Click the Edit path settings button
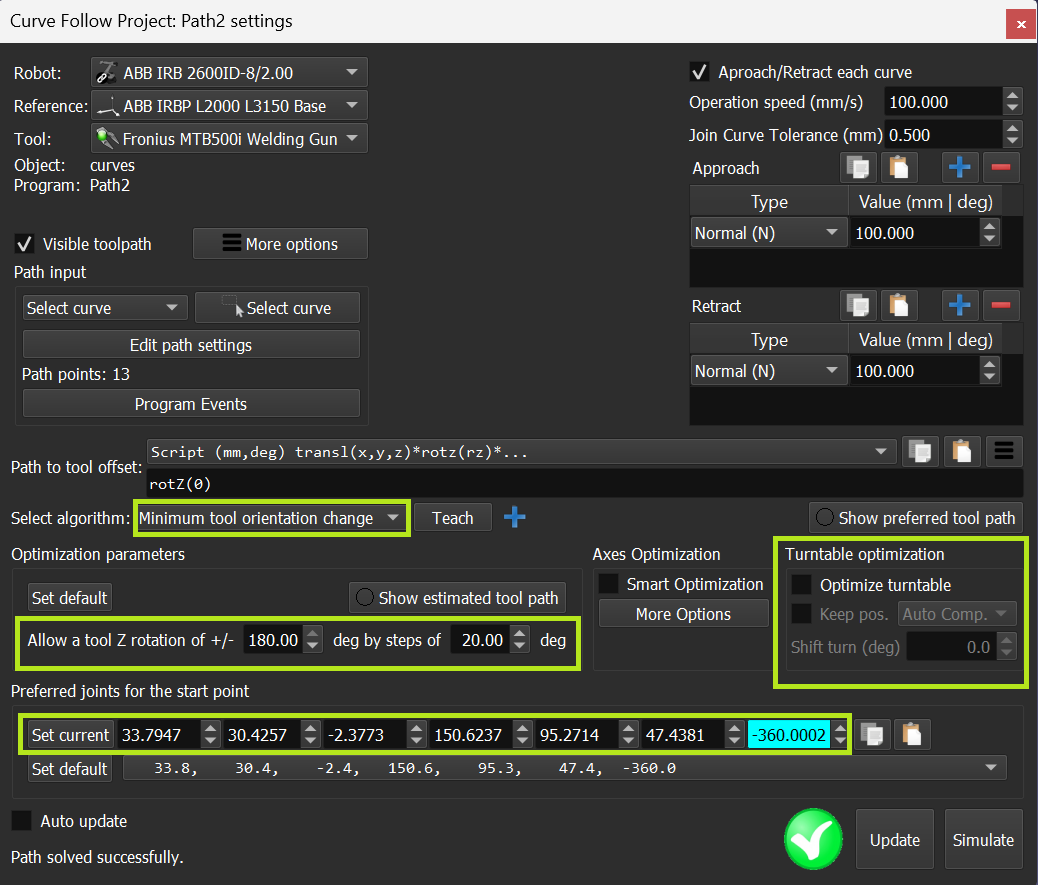 coord(191,345)
